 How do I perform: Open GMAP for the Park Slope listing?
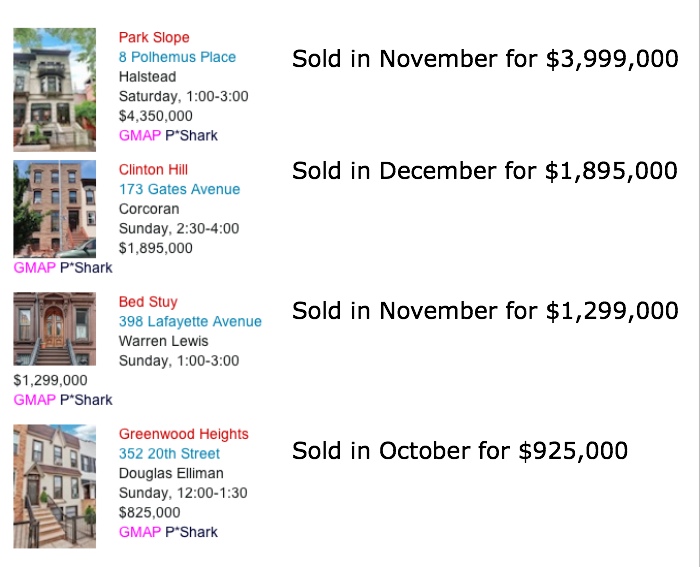[x=140, y=135]
